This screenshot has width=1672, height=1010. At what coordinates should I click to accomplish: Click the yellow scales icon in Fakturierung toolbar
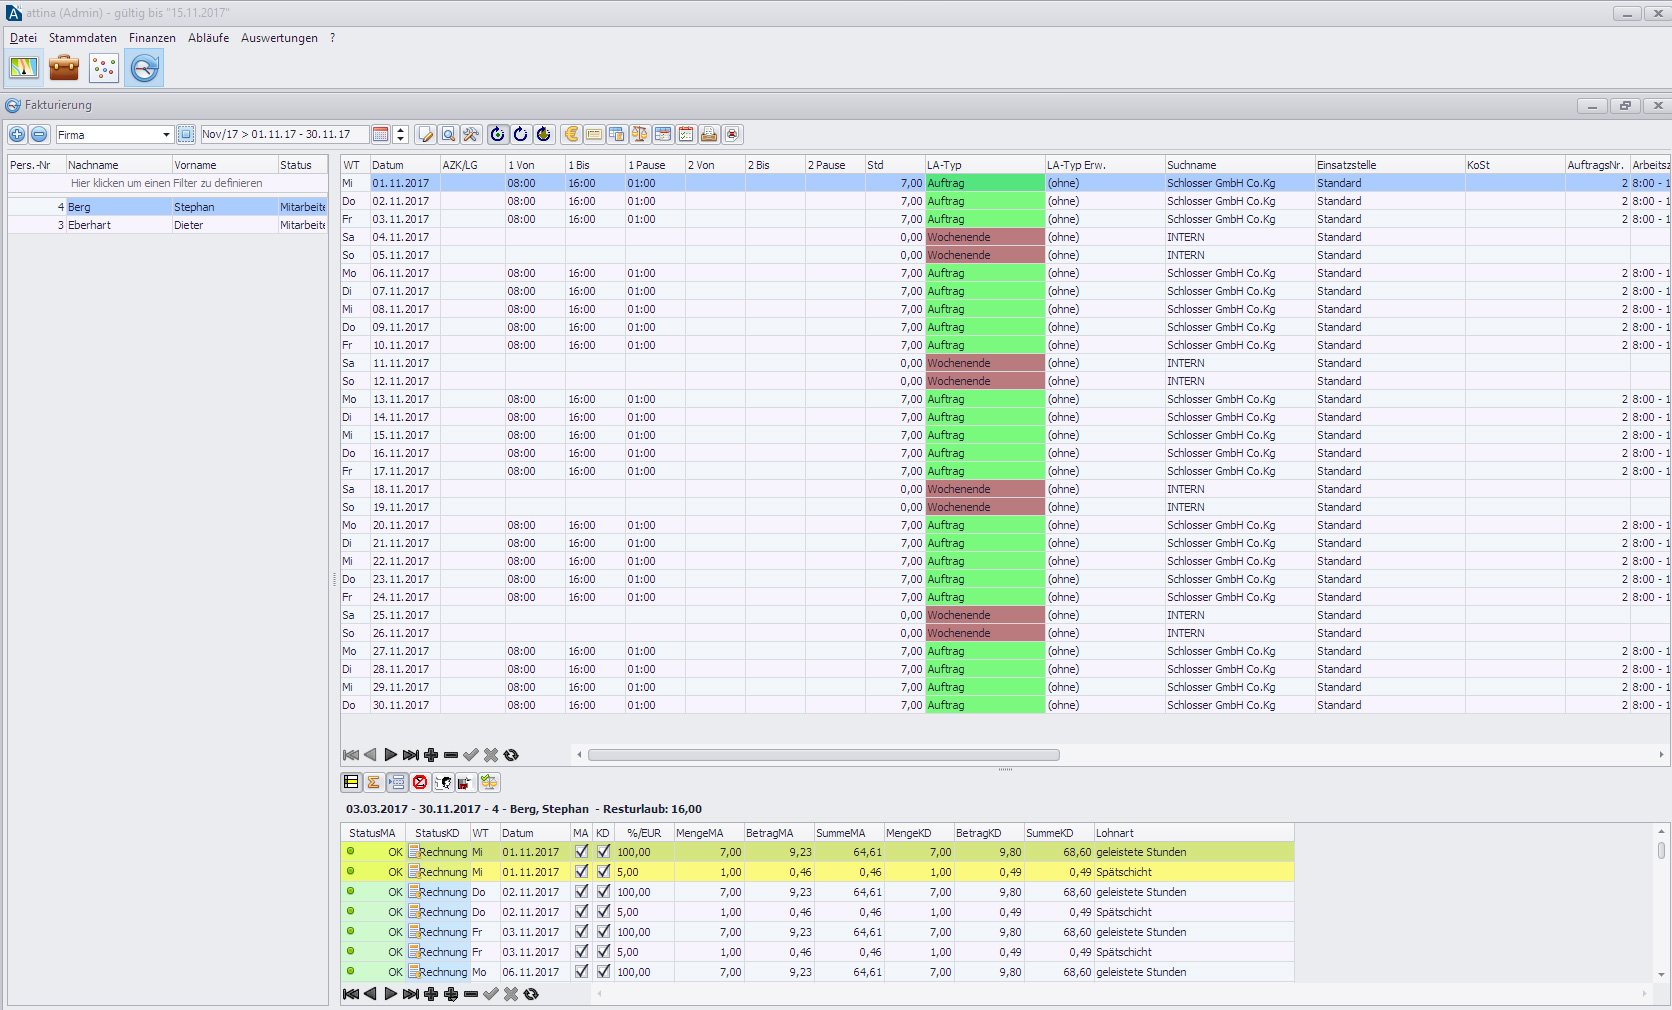click(639, 134)
